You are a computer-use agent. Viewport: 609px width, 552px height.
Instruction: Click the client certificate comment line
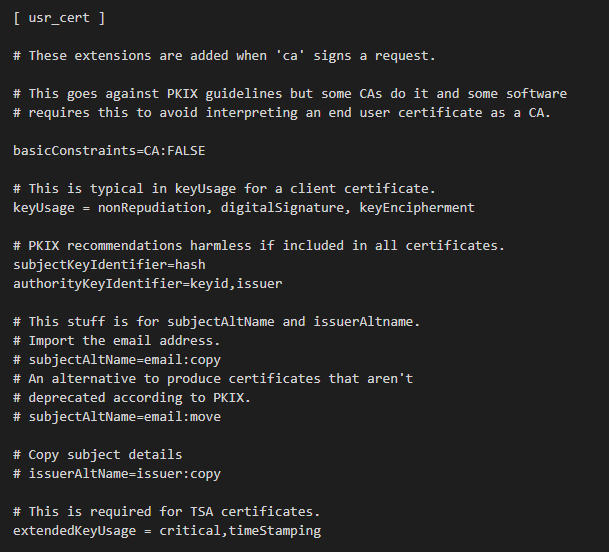tap(224, 189)
